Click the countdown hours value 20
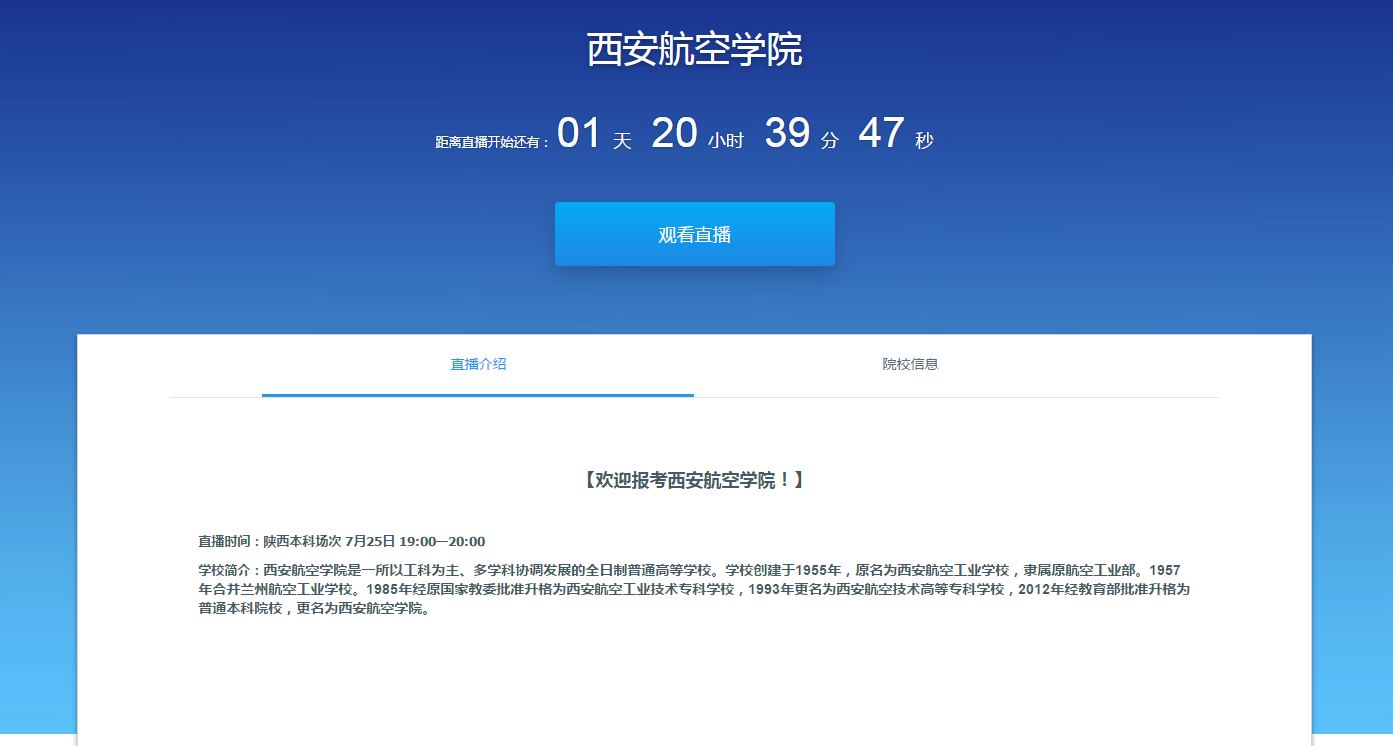The image size is (1393, 746). pyautogui.click(x=674, y=133)
